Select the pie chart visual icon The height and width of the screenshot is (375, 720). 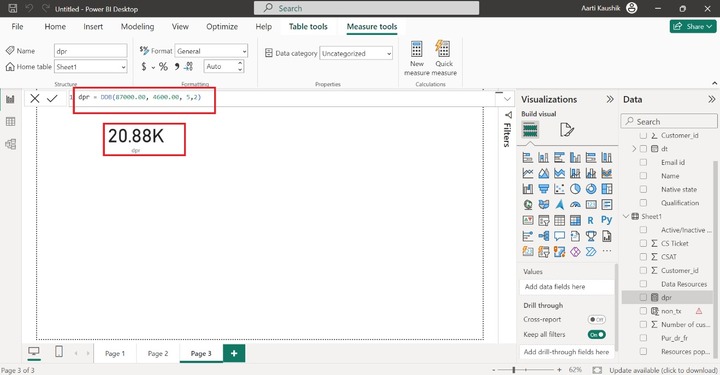575,189
